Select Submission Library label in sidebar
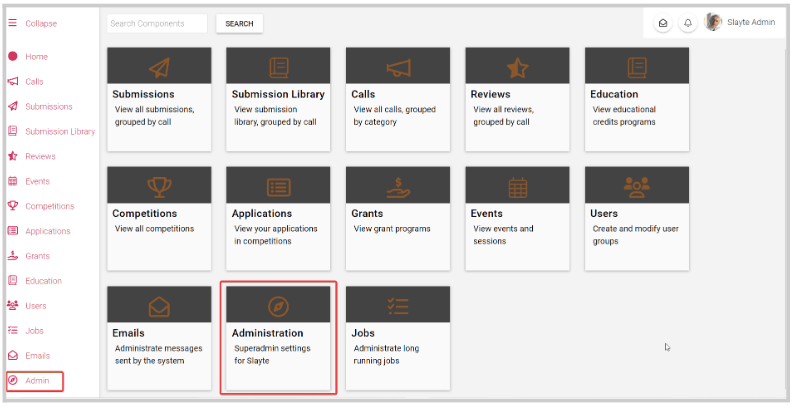Screen dimensions: 793x408 [x=60, y=131]
